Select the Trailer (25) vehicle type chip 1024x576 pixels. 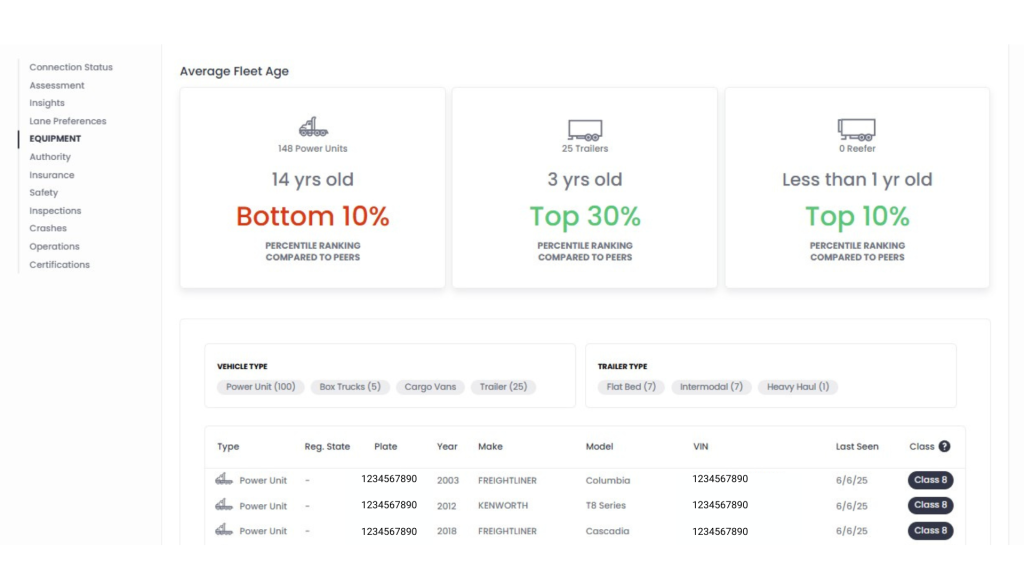point(503,387)
